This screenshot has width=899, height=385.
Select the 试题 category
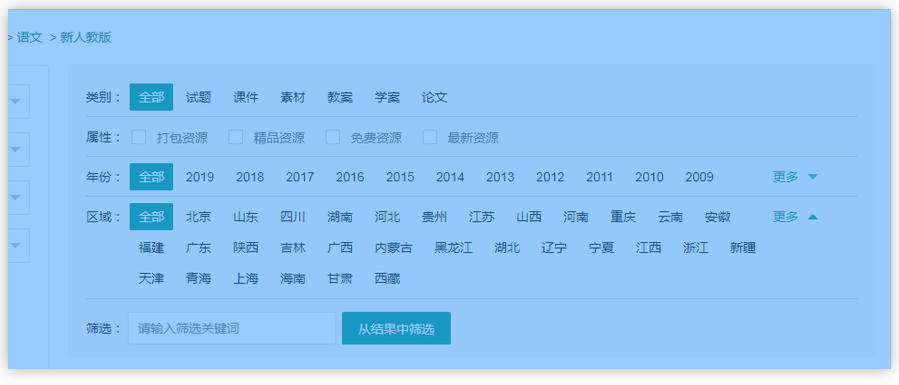[x=198, y=97]
